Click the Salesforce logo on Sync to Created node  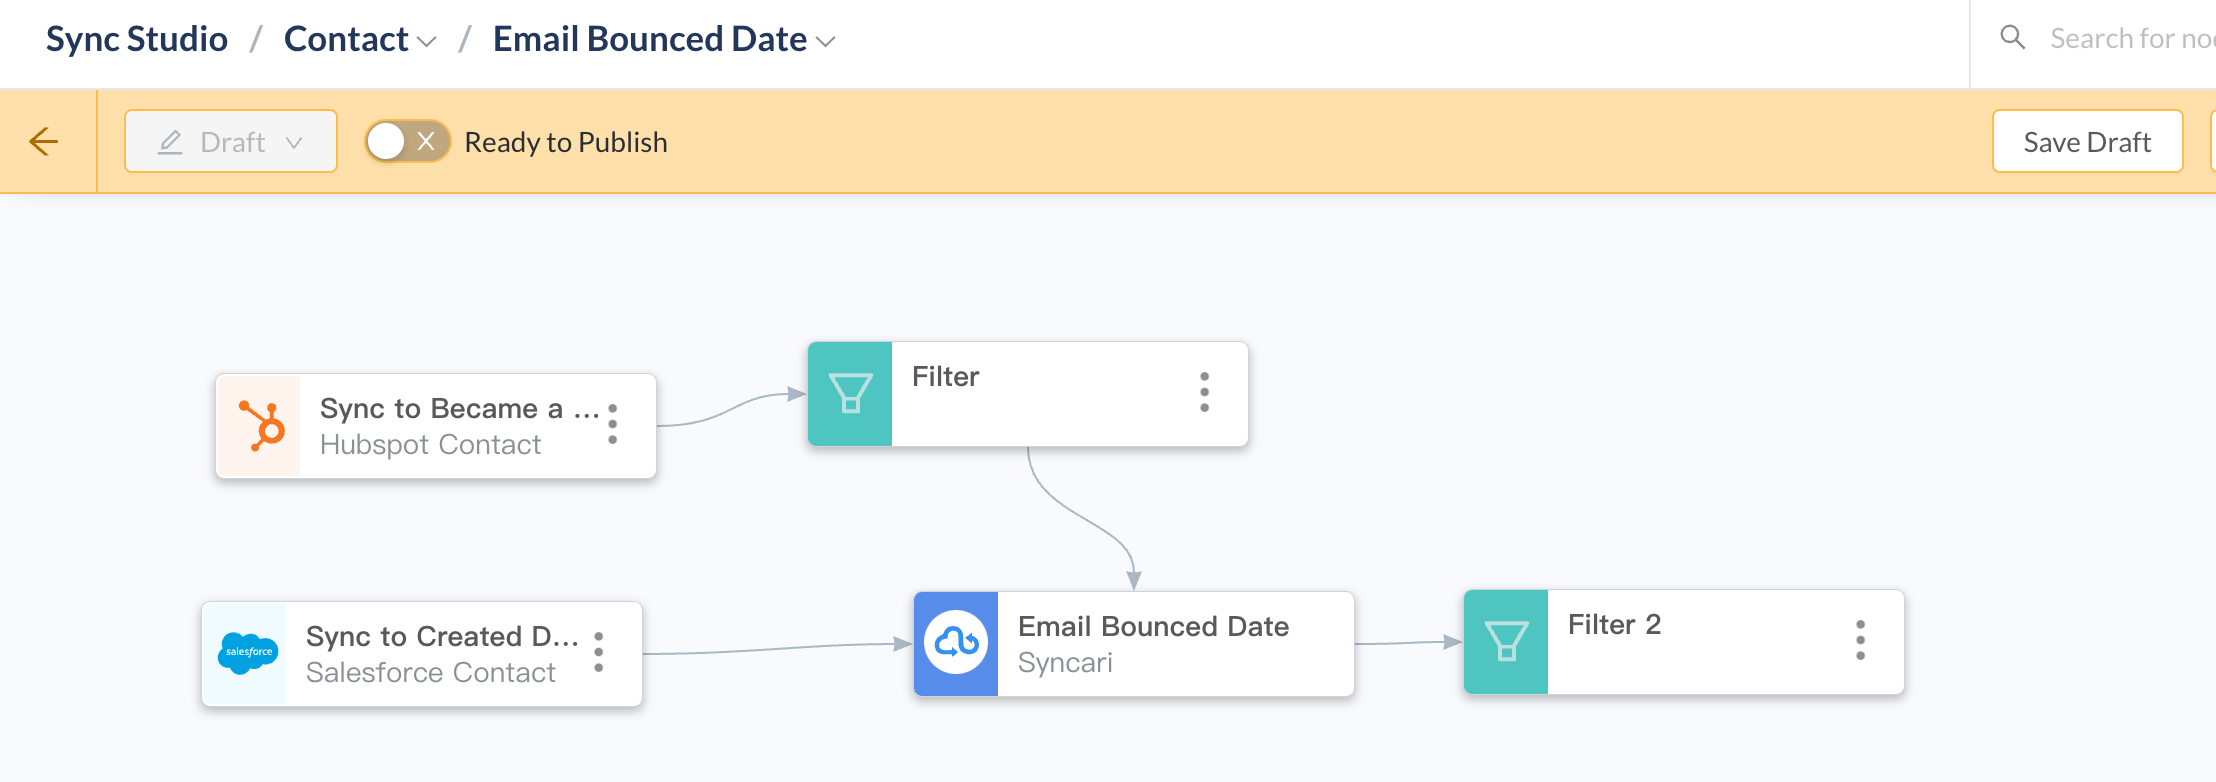click(x=247, y=653)
